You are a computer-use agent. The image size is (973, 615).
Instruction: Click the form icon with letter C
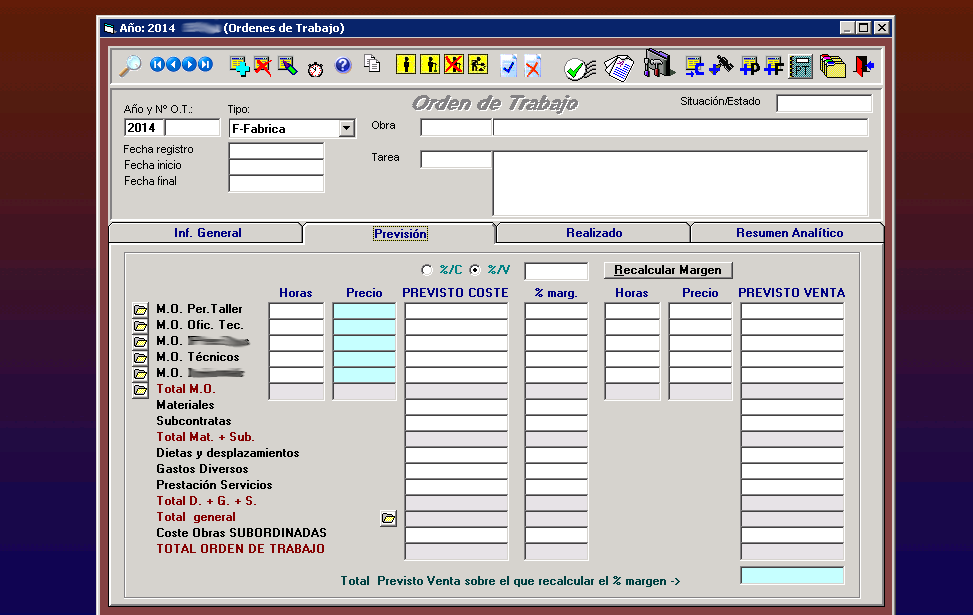point(694,66)
